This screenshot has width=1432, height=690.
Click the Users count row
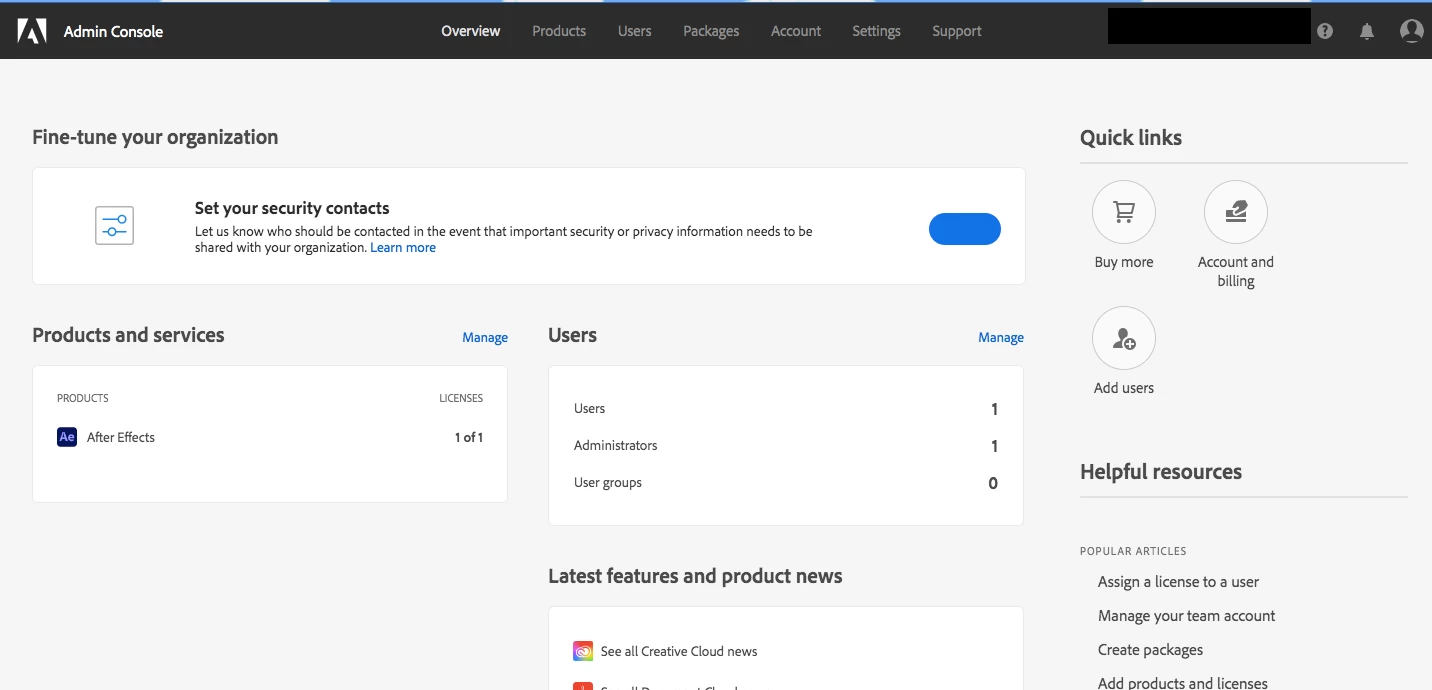786,408
